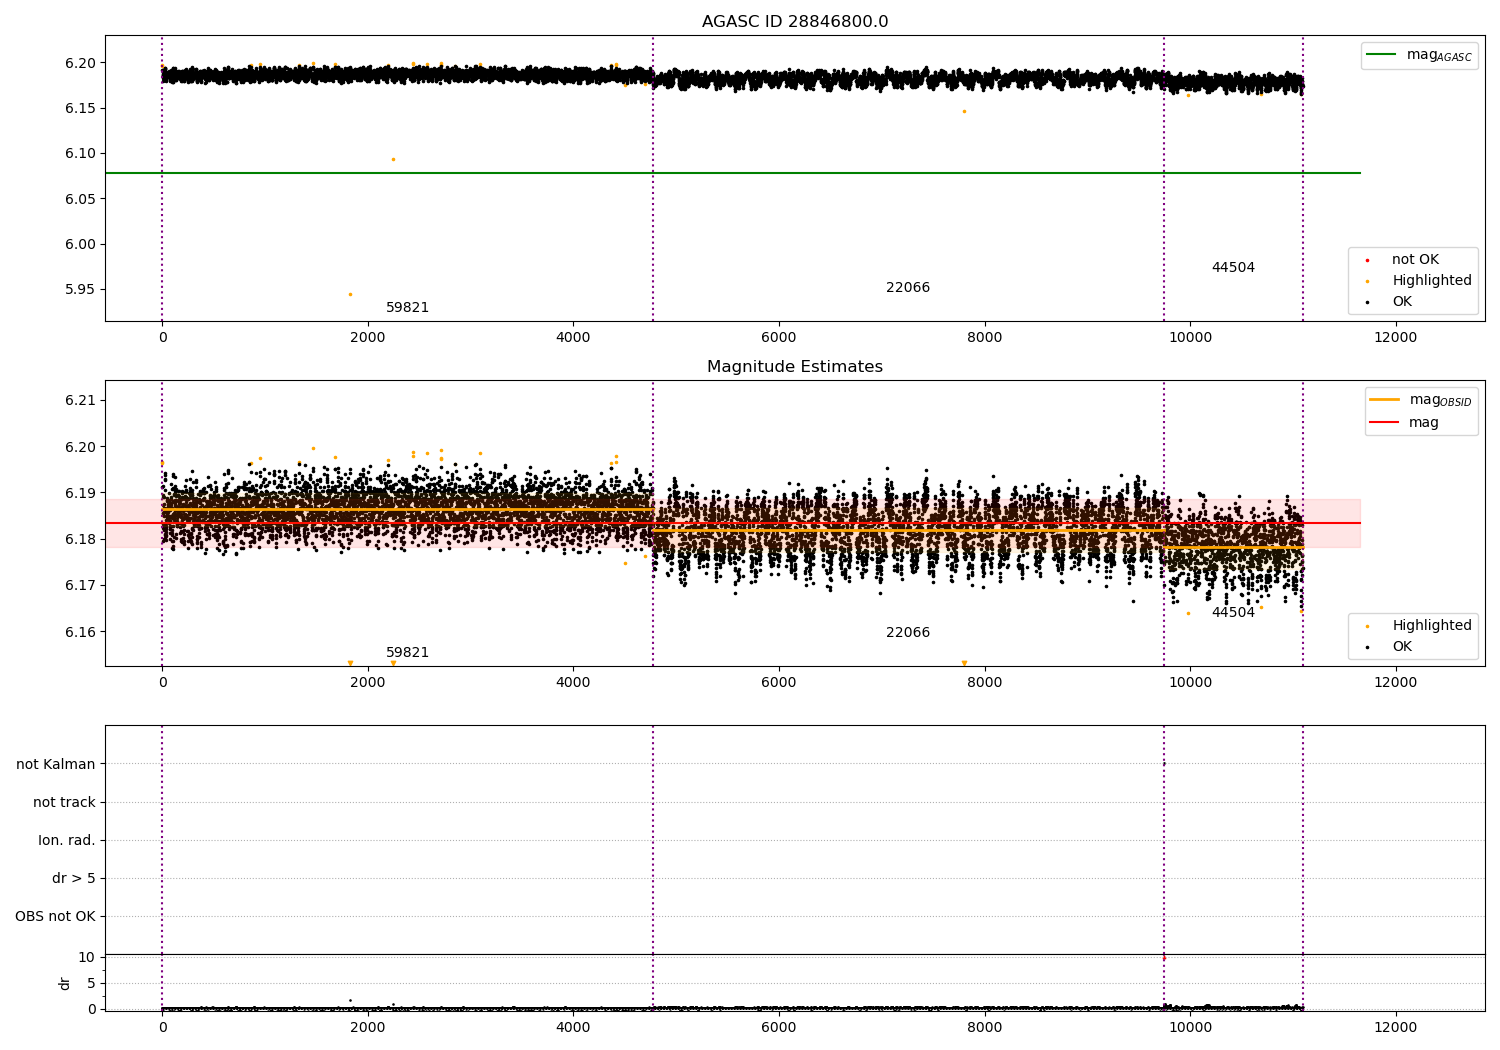
Task: Click y-axis tick 6.10 in AGASC ID plot
Action: (79, 154)
